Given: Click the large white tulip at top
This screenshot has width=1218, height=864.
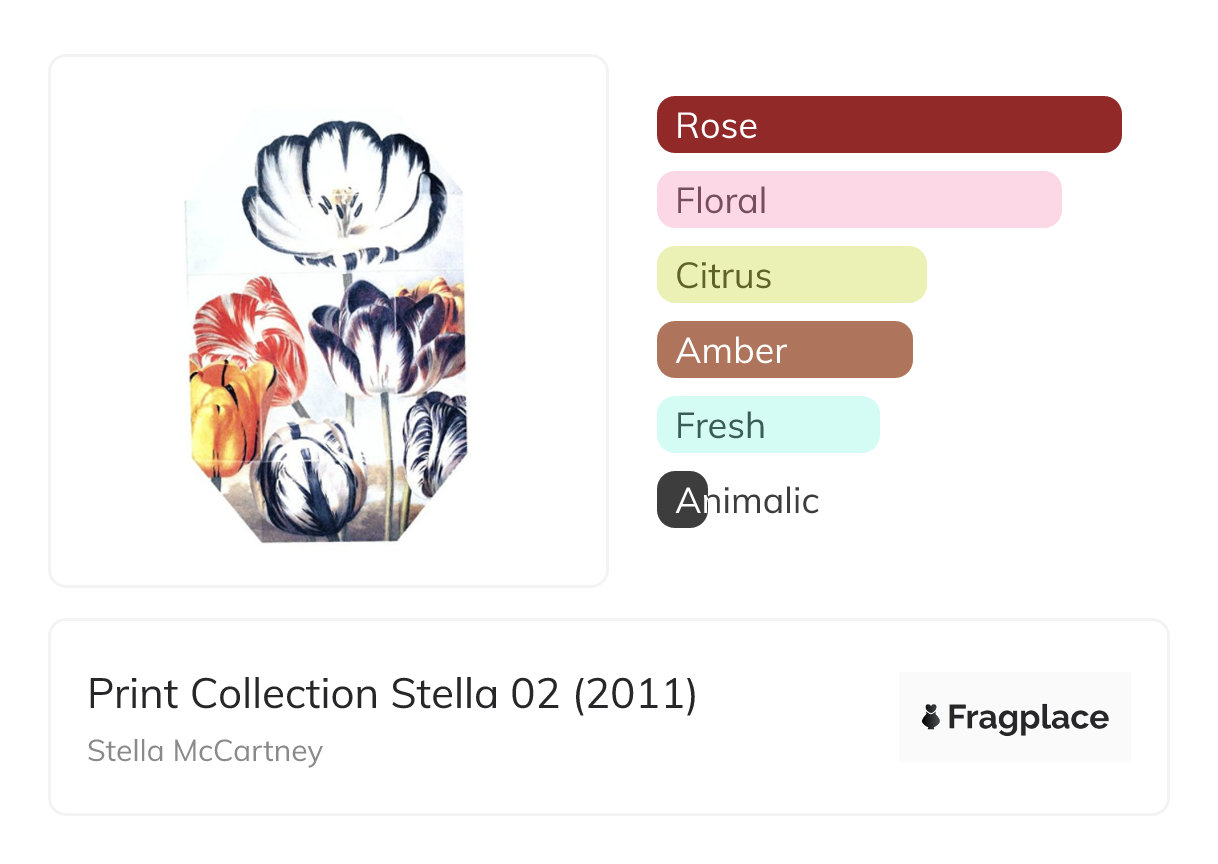Looking at the screenshot, I should [340, 190].
